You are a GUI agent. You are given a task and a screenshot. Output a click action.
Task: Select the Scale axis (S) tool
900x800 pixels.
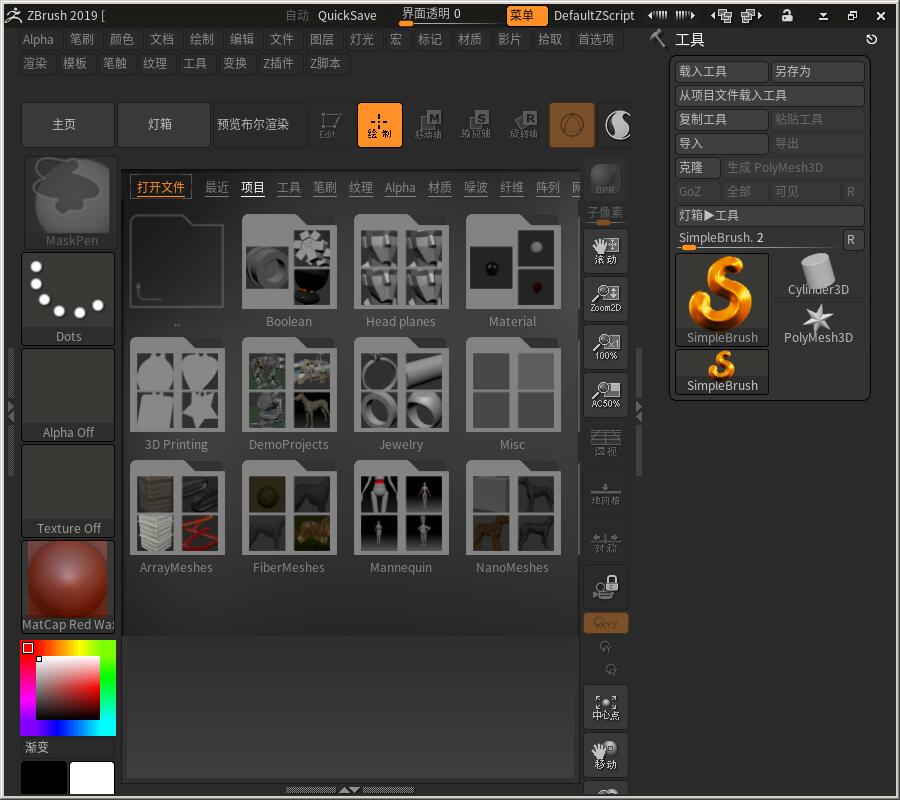point(476,125)
